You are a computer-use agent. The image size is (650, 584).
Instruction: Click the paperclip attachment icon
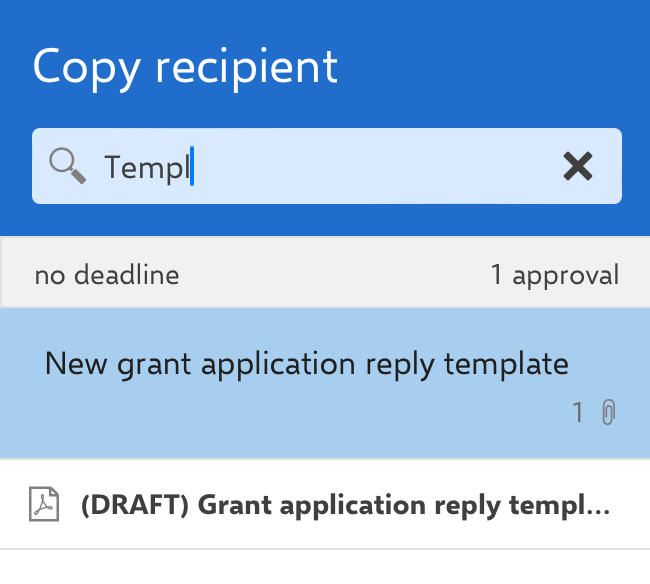pyautogui.click(x=607, y=412)
